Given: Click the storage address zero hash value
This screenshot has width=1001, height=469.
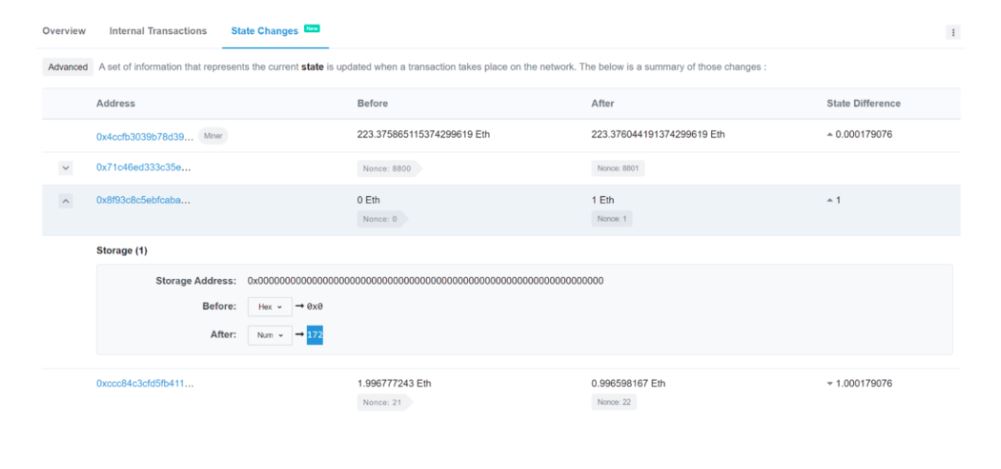Looking at the screenshot, I should point(425,281).
